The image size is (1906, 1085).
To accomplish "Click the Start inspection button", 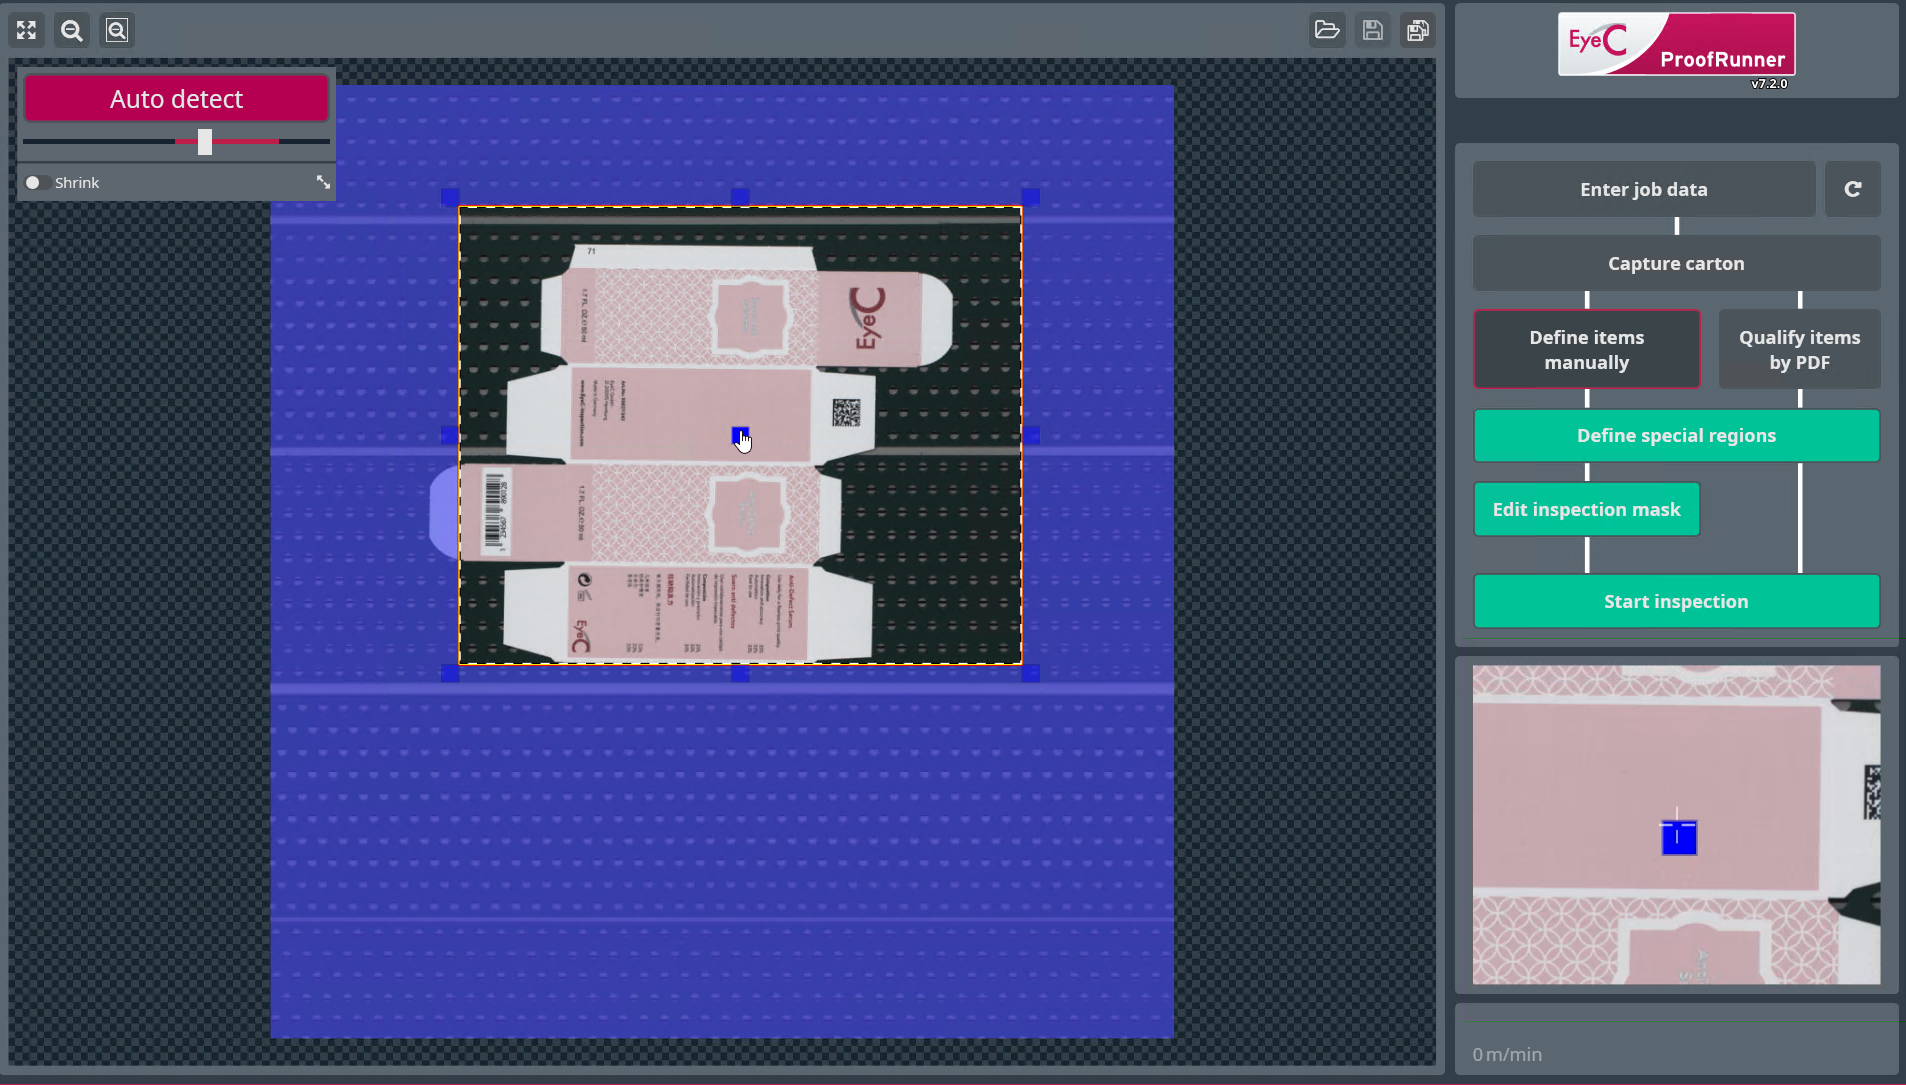I will 1676,601.
